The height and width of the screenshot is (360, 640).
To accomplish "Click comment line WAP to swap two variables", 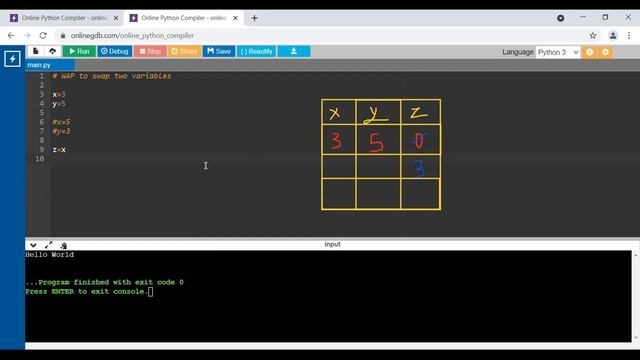I will pos(112,76).
